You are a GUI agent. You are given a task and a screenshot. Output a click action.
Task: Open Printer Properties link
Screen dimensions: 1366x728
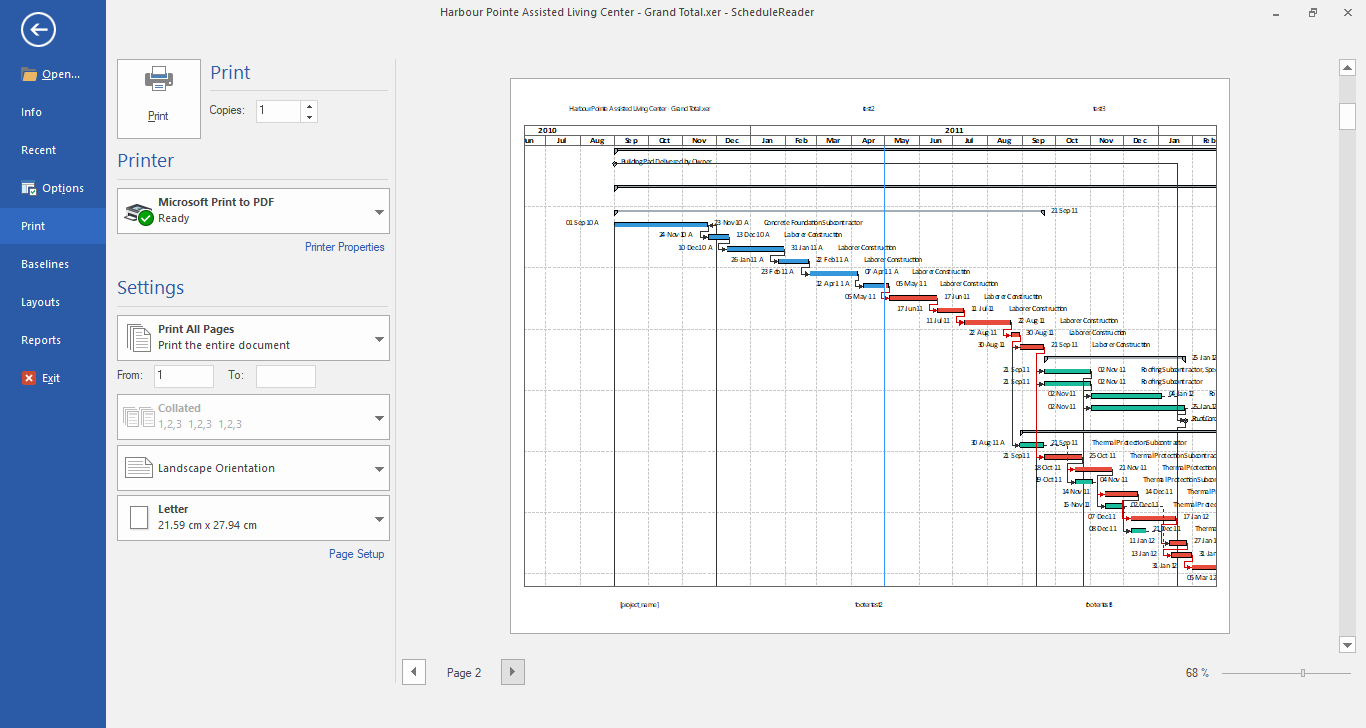pos(344,246)
